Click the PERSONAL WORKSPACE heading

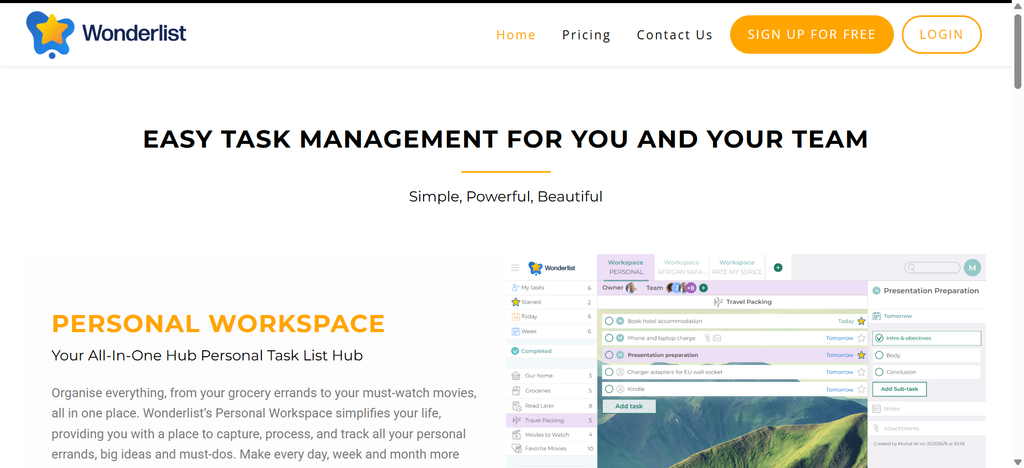point(218,324)
